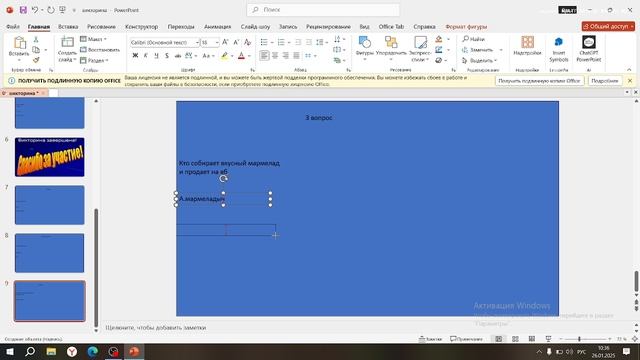
Task: Justify the text alignment
Action: point(296,56)
